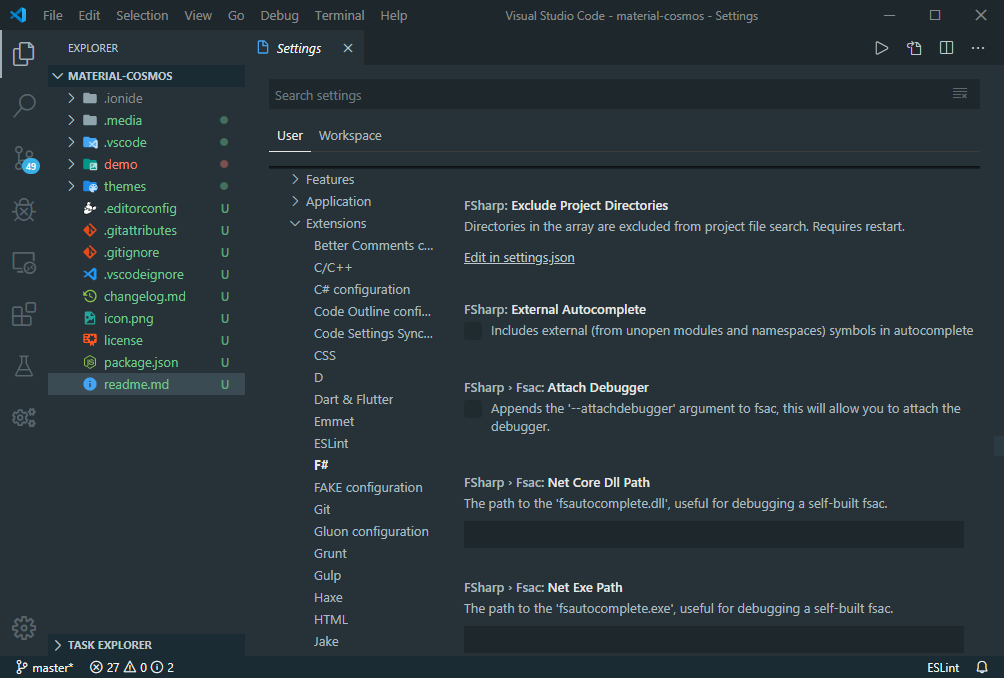Select Gluon configuration settings category
This screenshot has height=678, width=1004.
371,531
